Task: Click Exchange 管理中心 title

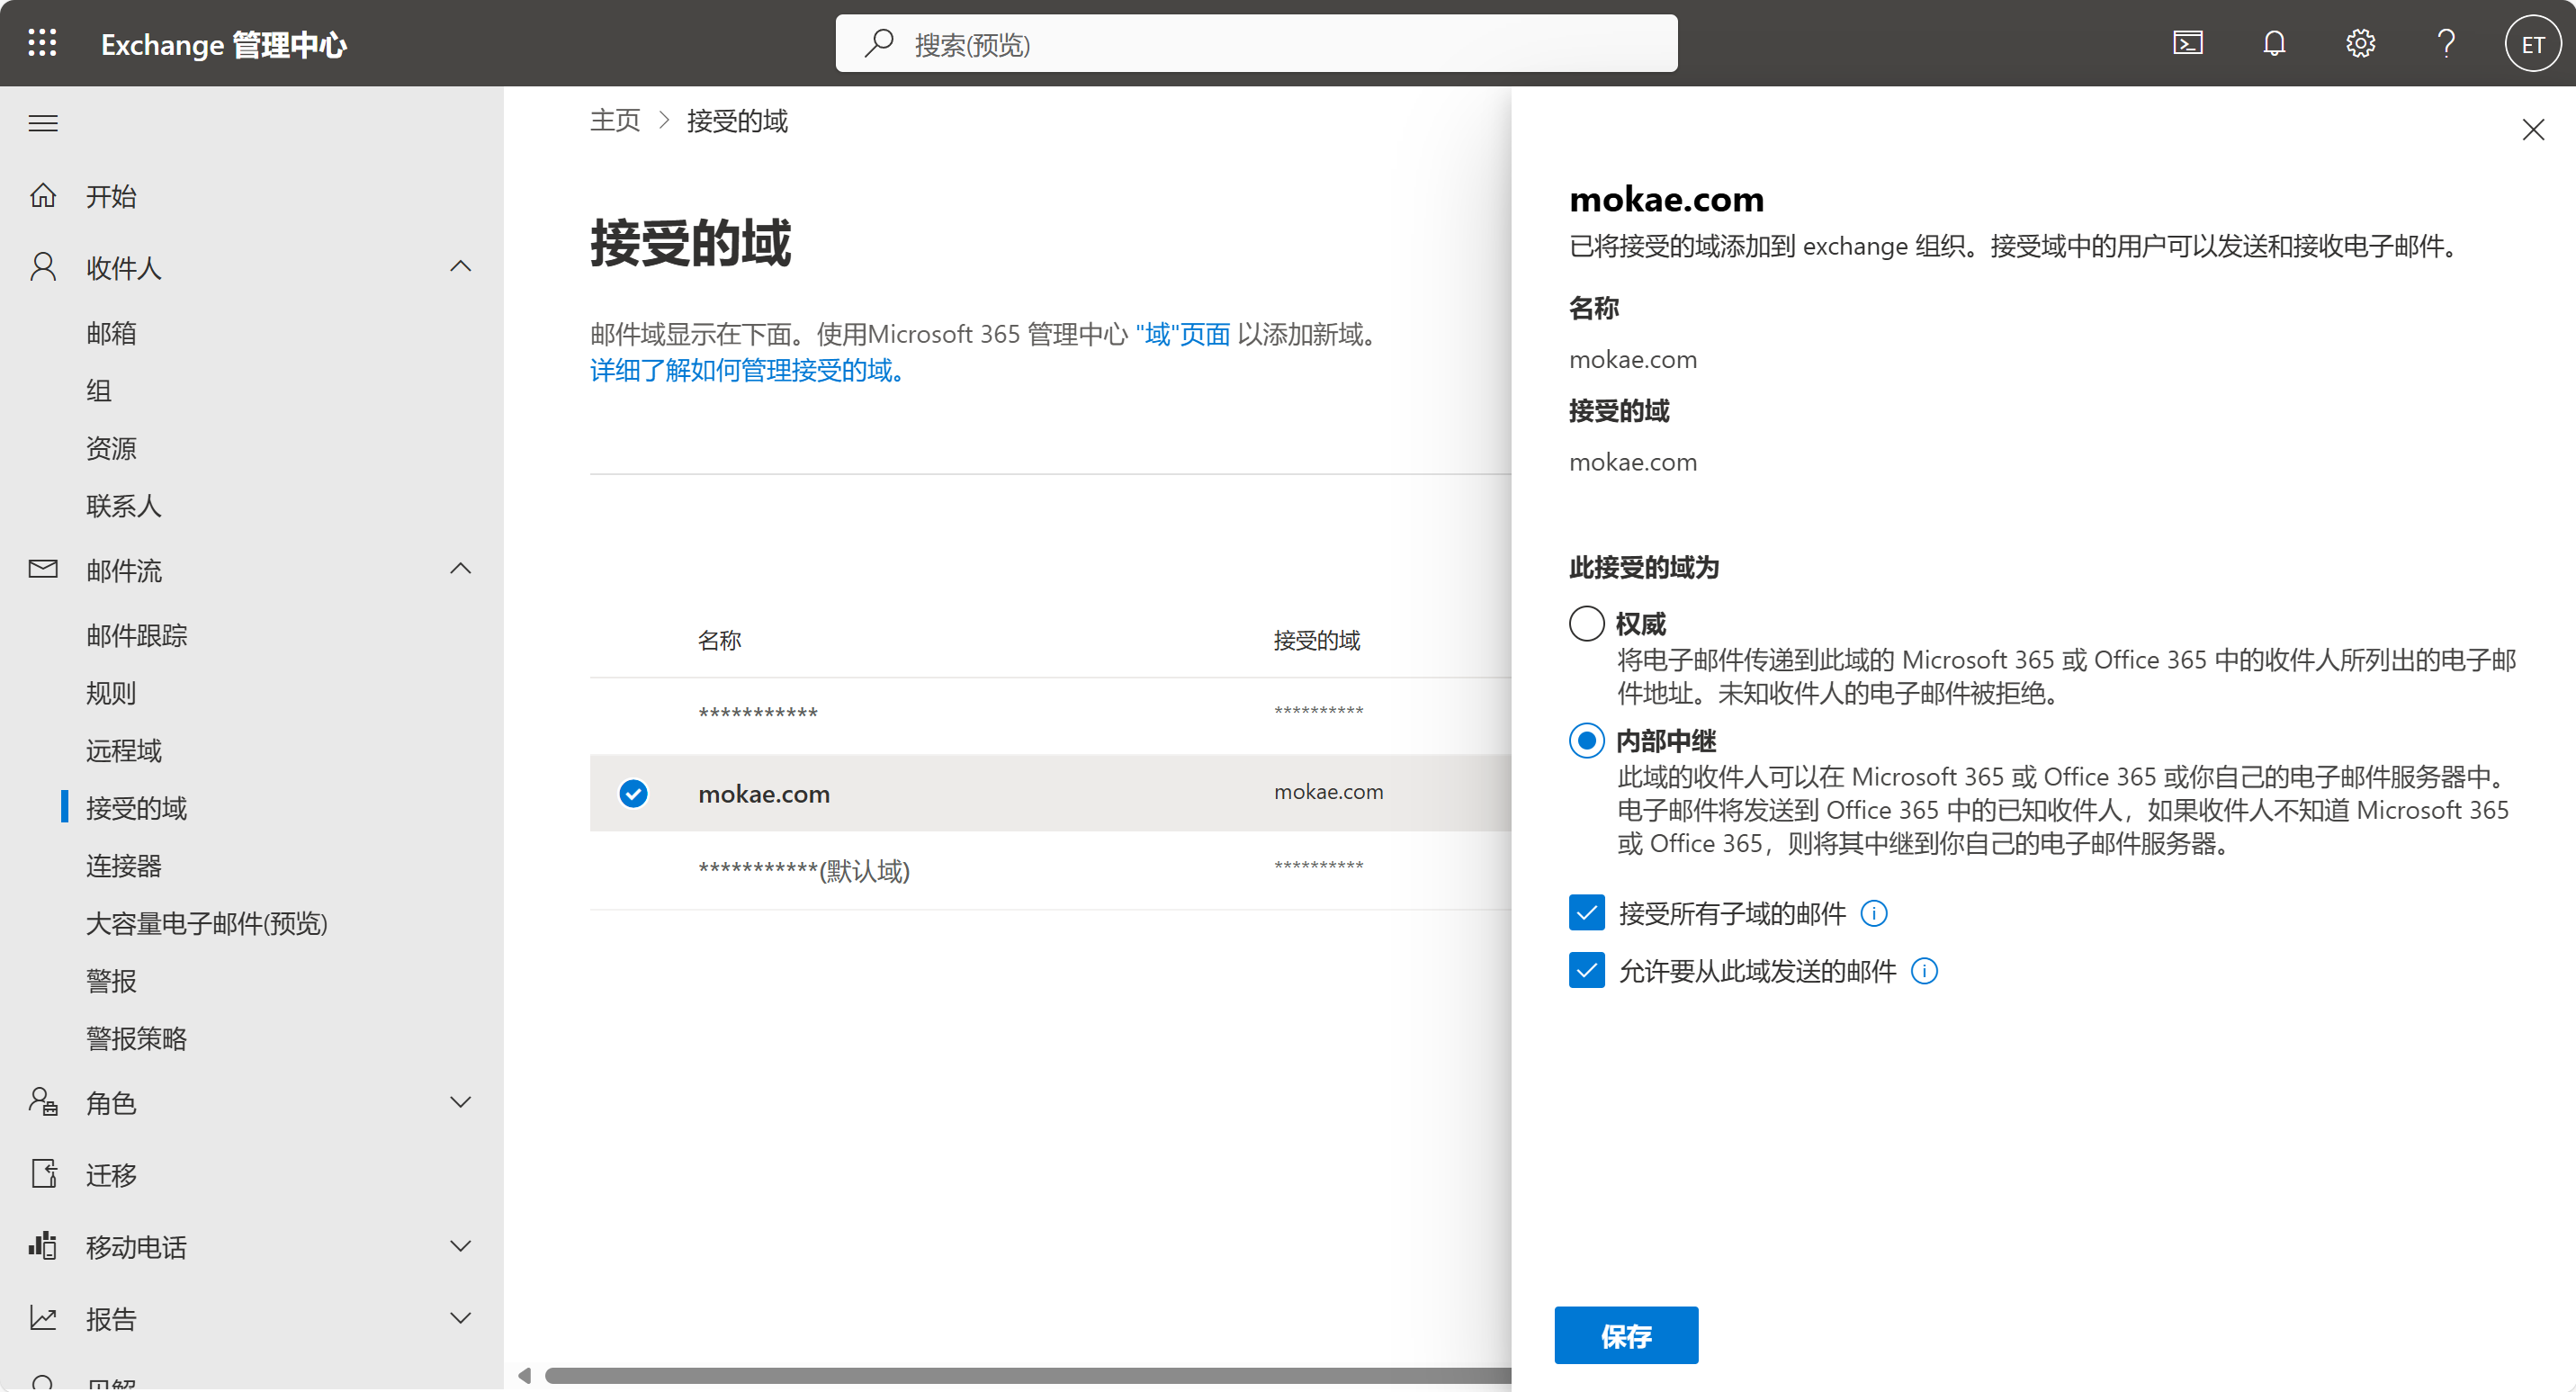Action: click(x=224, y=44)
